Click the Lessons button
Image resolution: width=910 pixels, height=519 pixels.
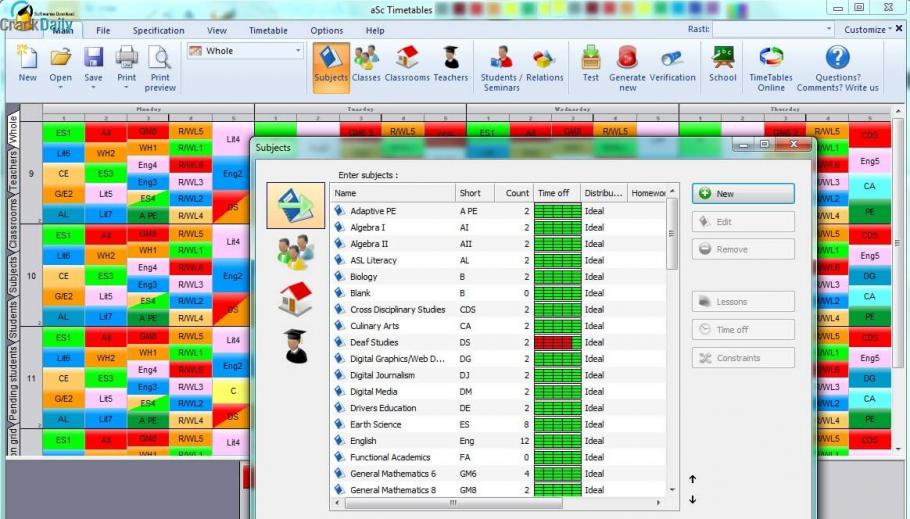(743, 301)
